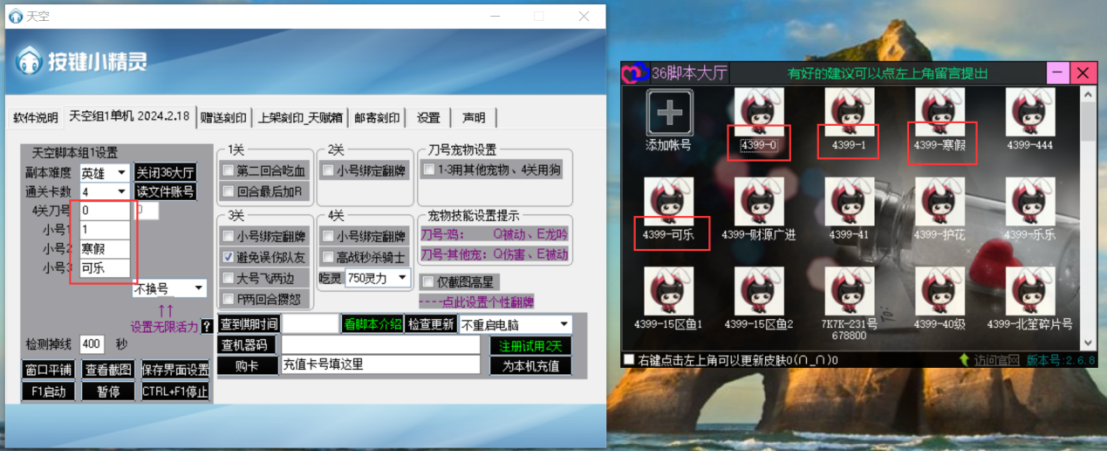The height and width of the screenshot is (451, 1108).
Task: Uncheck 避免误伤队友 option
Action: 229,257
